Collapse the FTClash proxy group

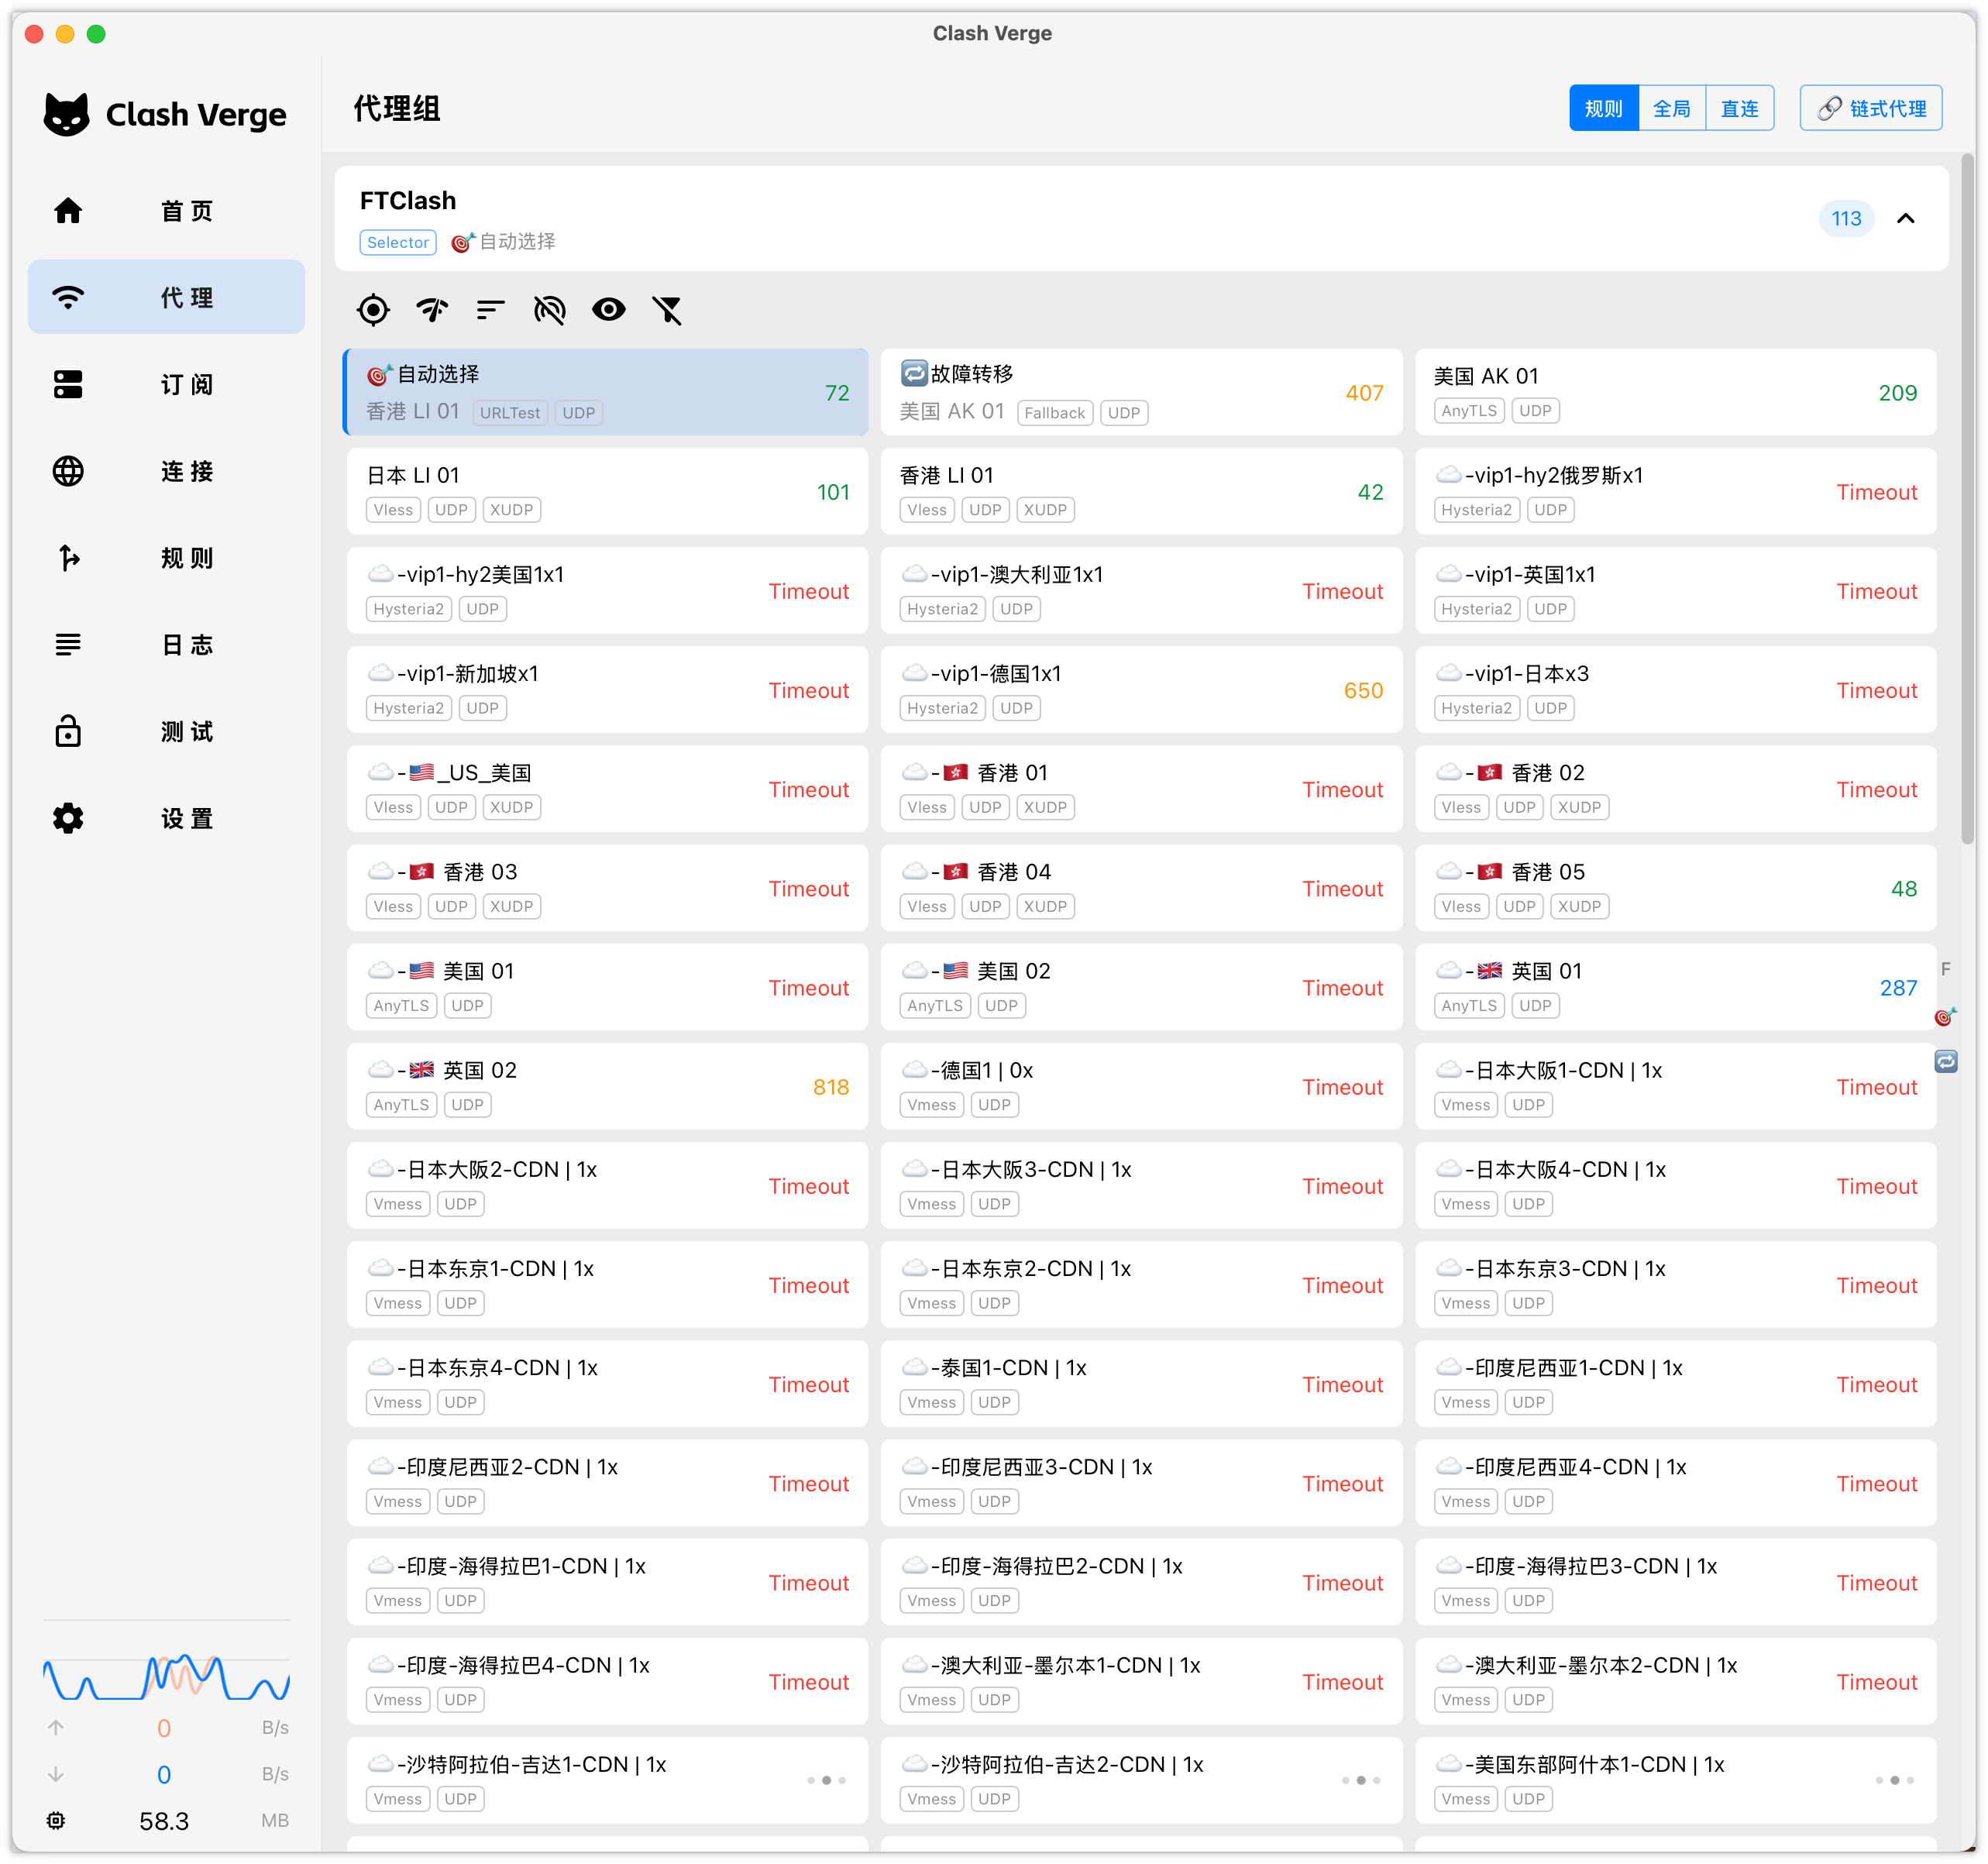1906,218
